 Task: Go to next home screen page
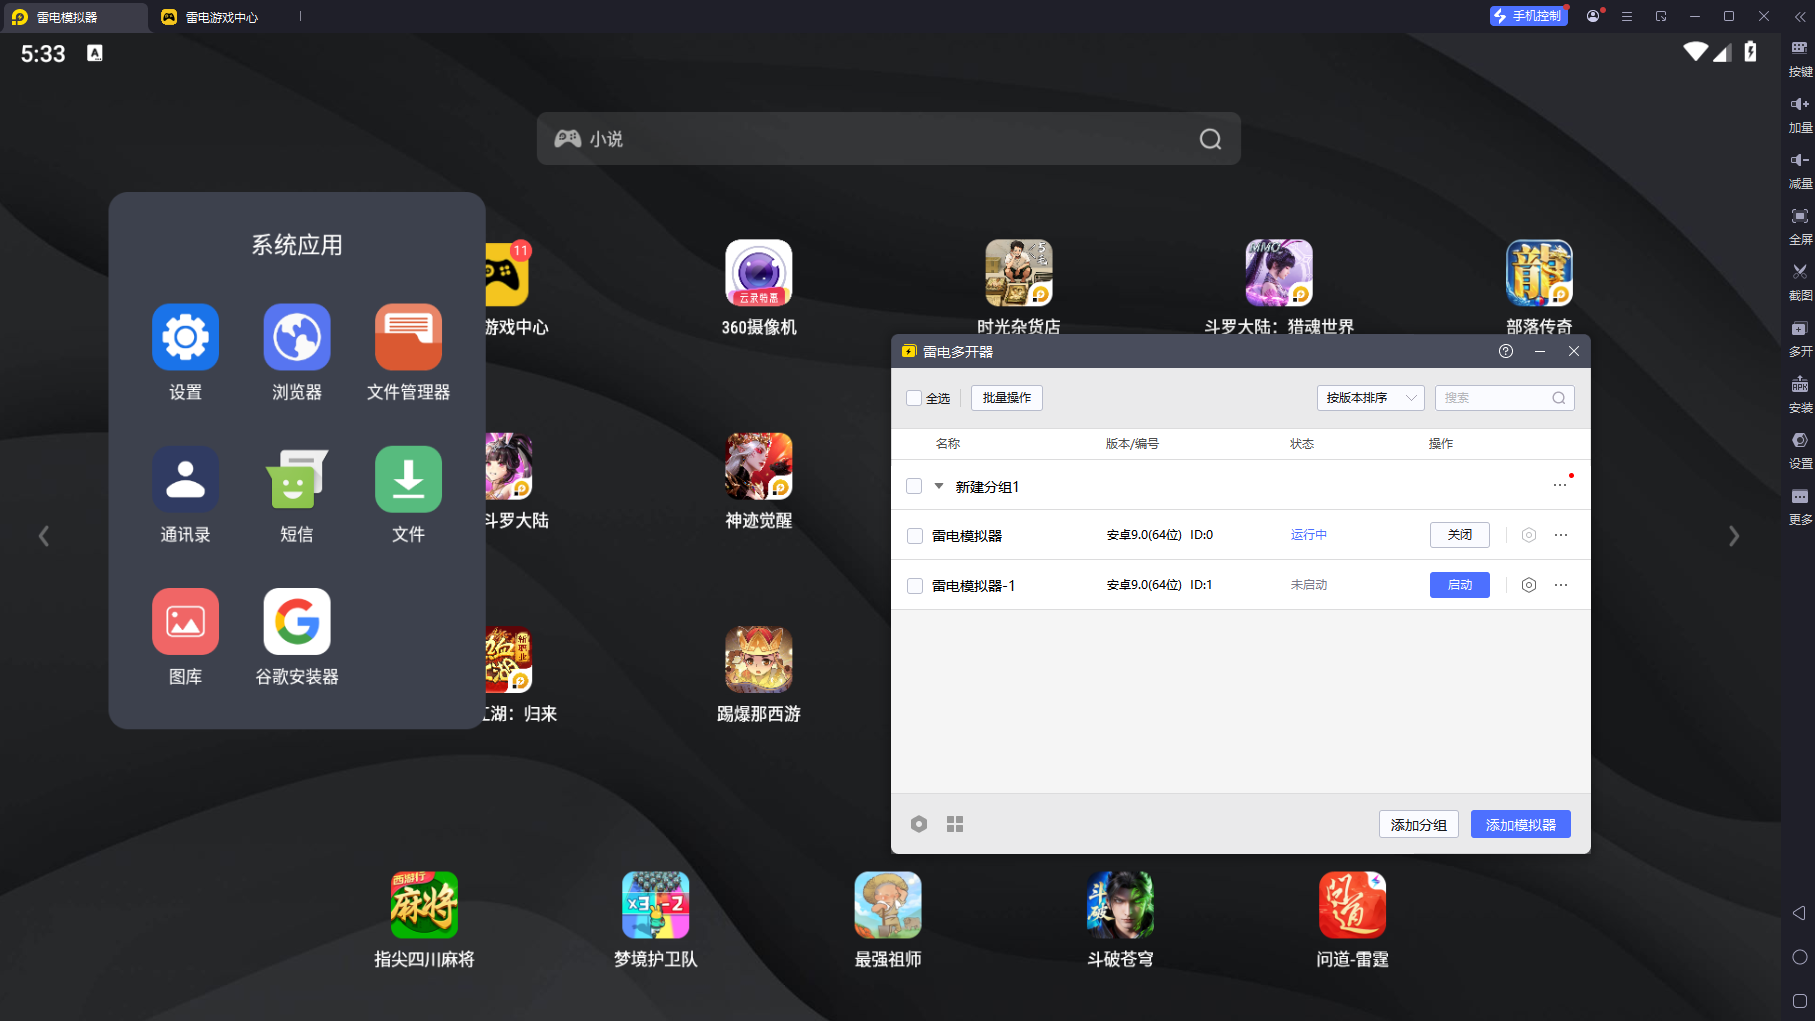click(x=1734, y=536)
